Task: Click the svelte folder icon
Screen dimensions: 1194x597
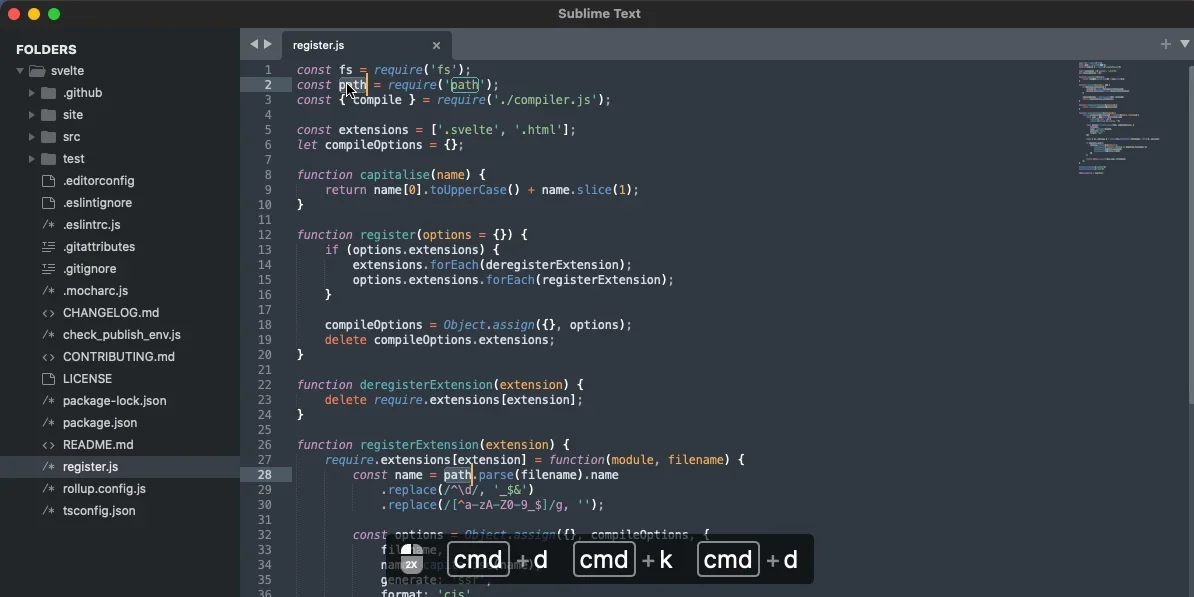Action: [x=37, y=71]
